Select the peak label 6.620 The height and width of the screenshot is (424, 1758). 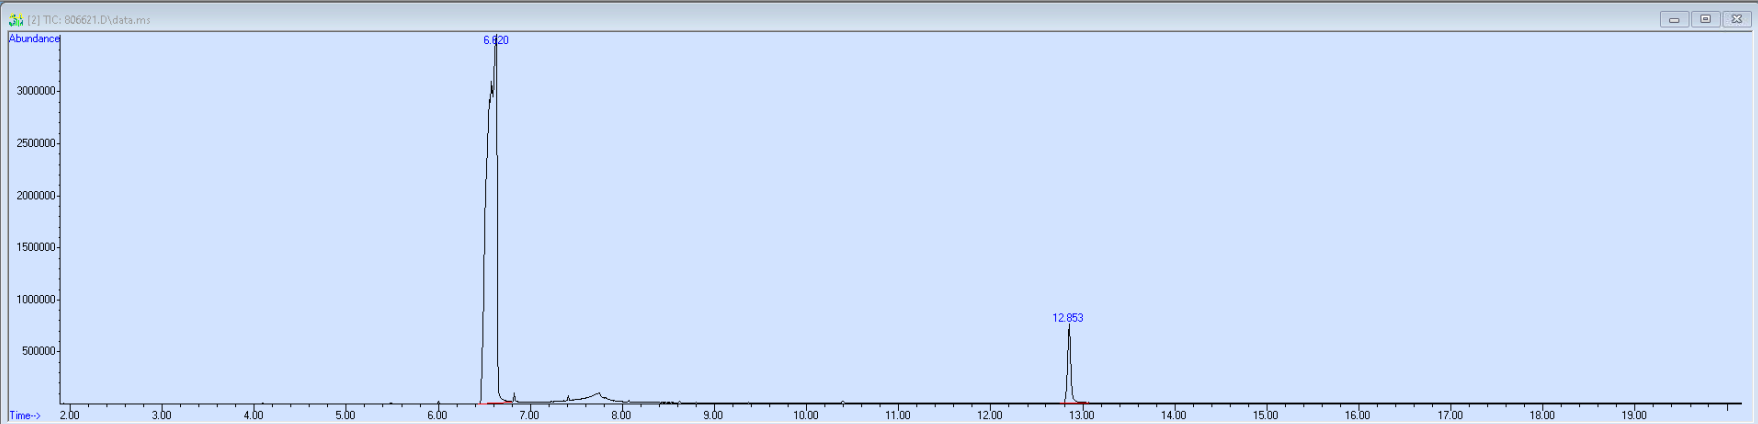point(496,40)
